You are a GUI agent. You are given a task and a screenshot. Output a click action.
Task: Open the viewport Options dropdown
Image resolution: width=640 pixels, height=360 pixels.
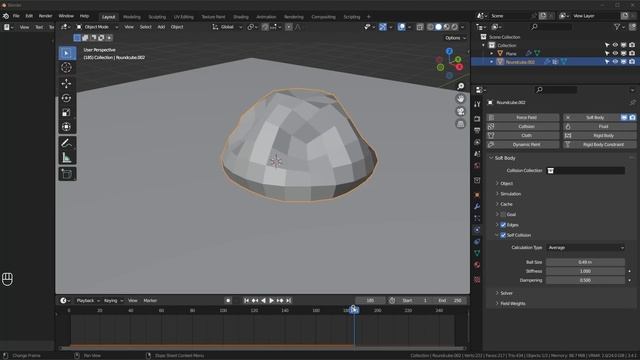tap(455, 38)
